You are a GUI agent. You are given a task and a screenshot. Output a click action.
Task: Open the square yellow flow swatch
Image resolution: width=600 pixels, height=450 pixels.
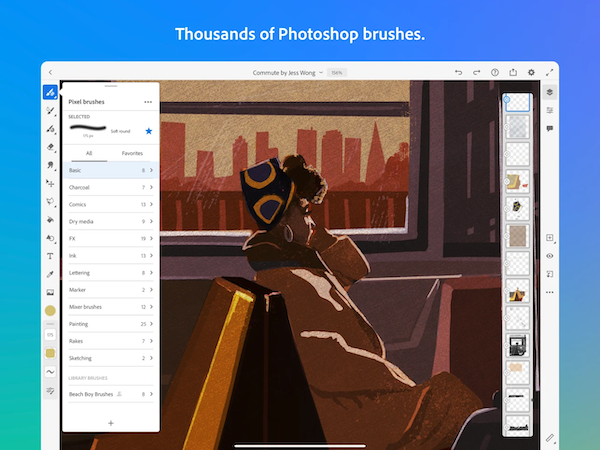click(x=50, y=353)
